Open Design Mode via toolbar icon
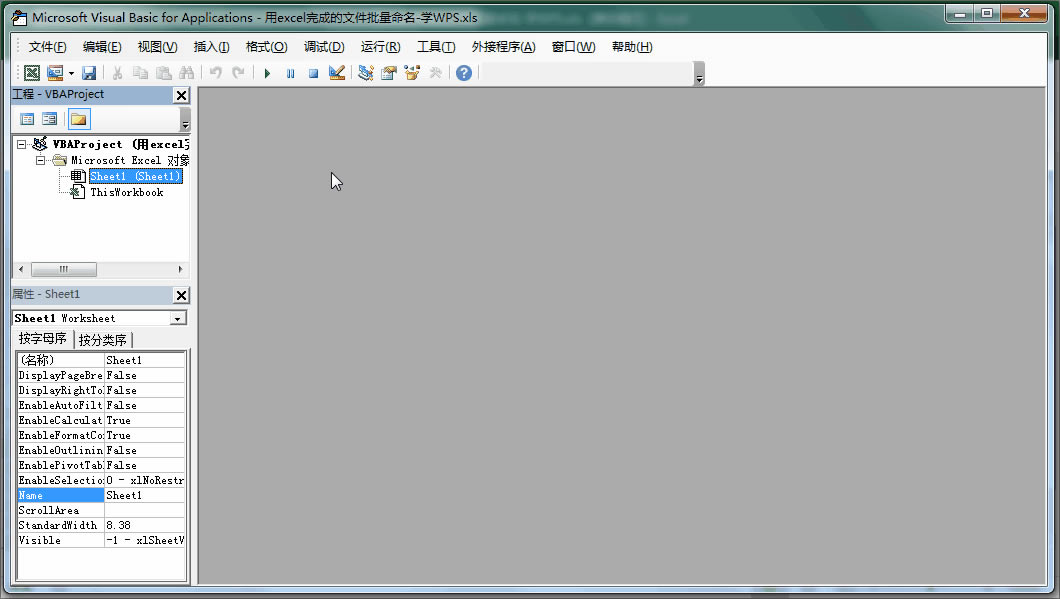This screenshot has height=599, width=1060. pos(338,72)
